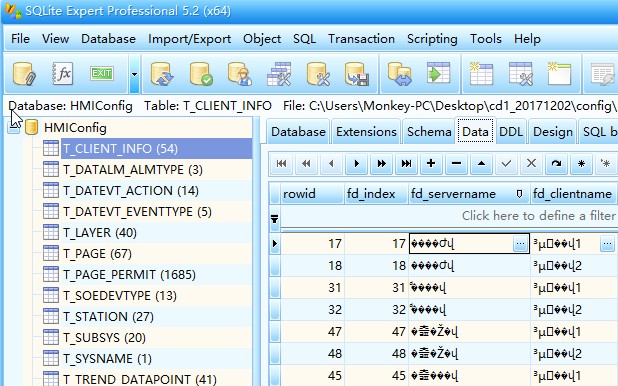Select the Data tab

(475, 131)
